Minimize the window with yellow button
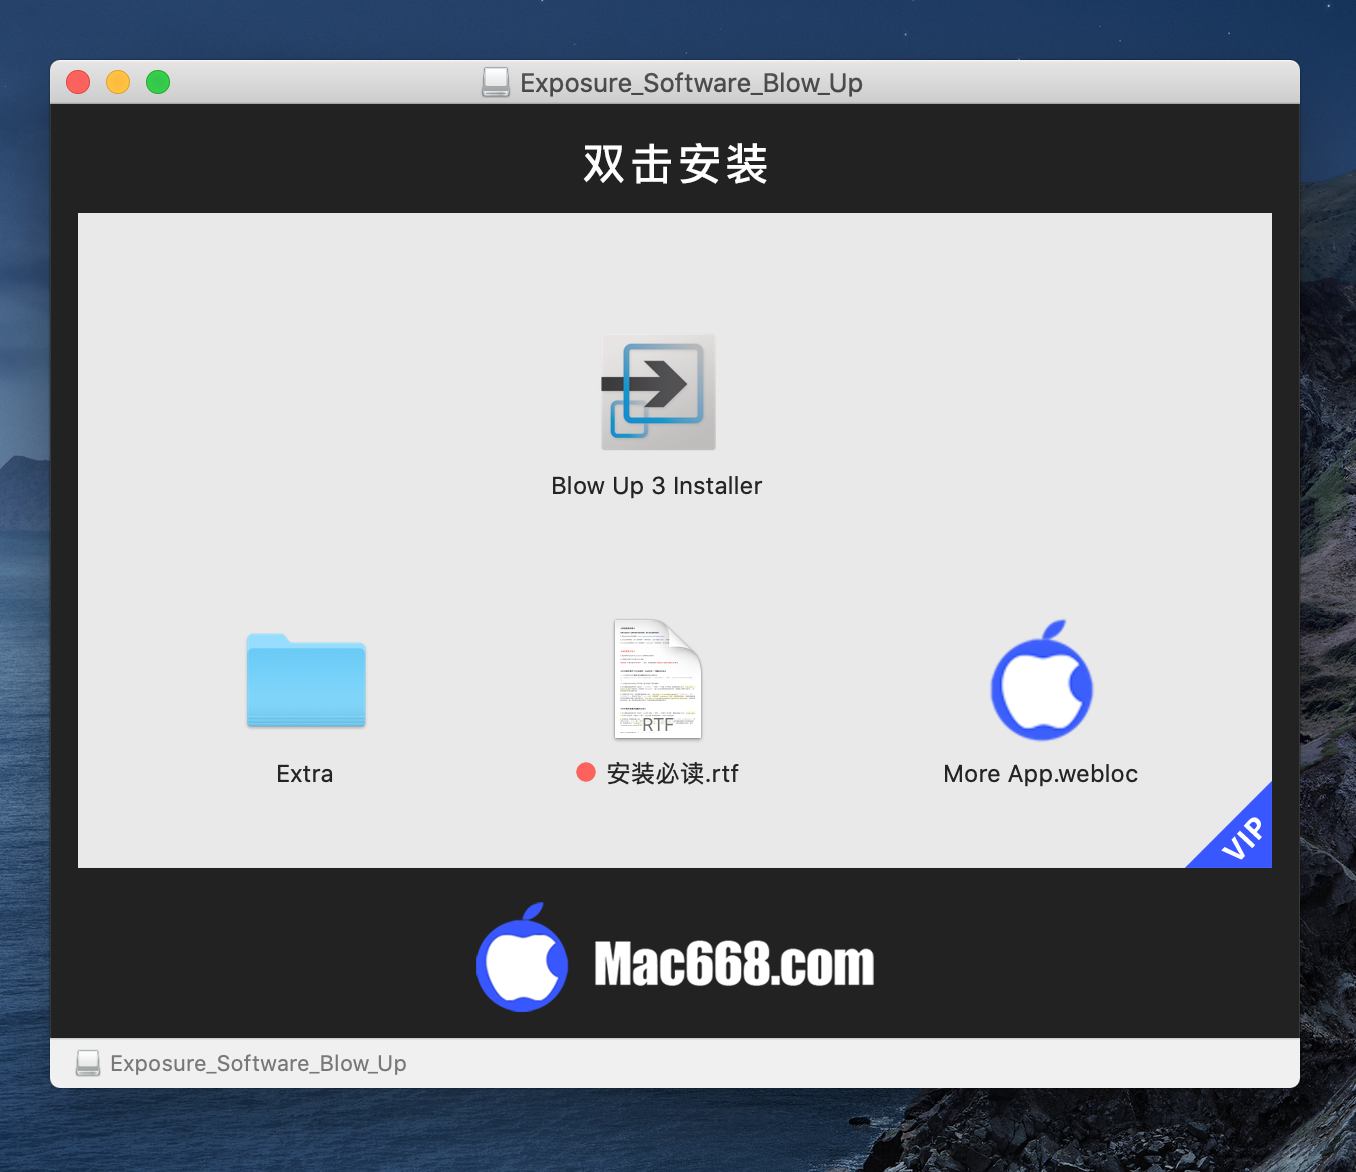The image size is (1356, 1172). (x=118, y=82)
